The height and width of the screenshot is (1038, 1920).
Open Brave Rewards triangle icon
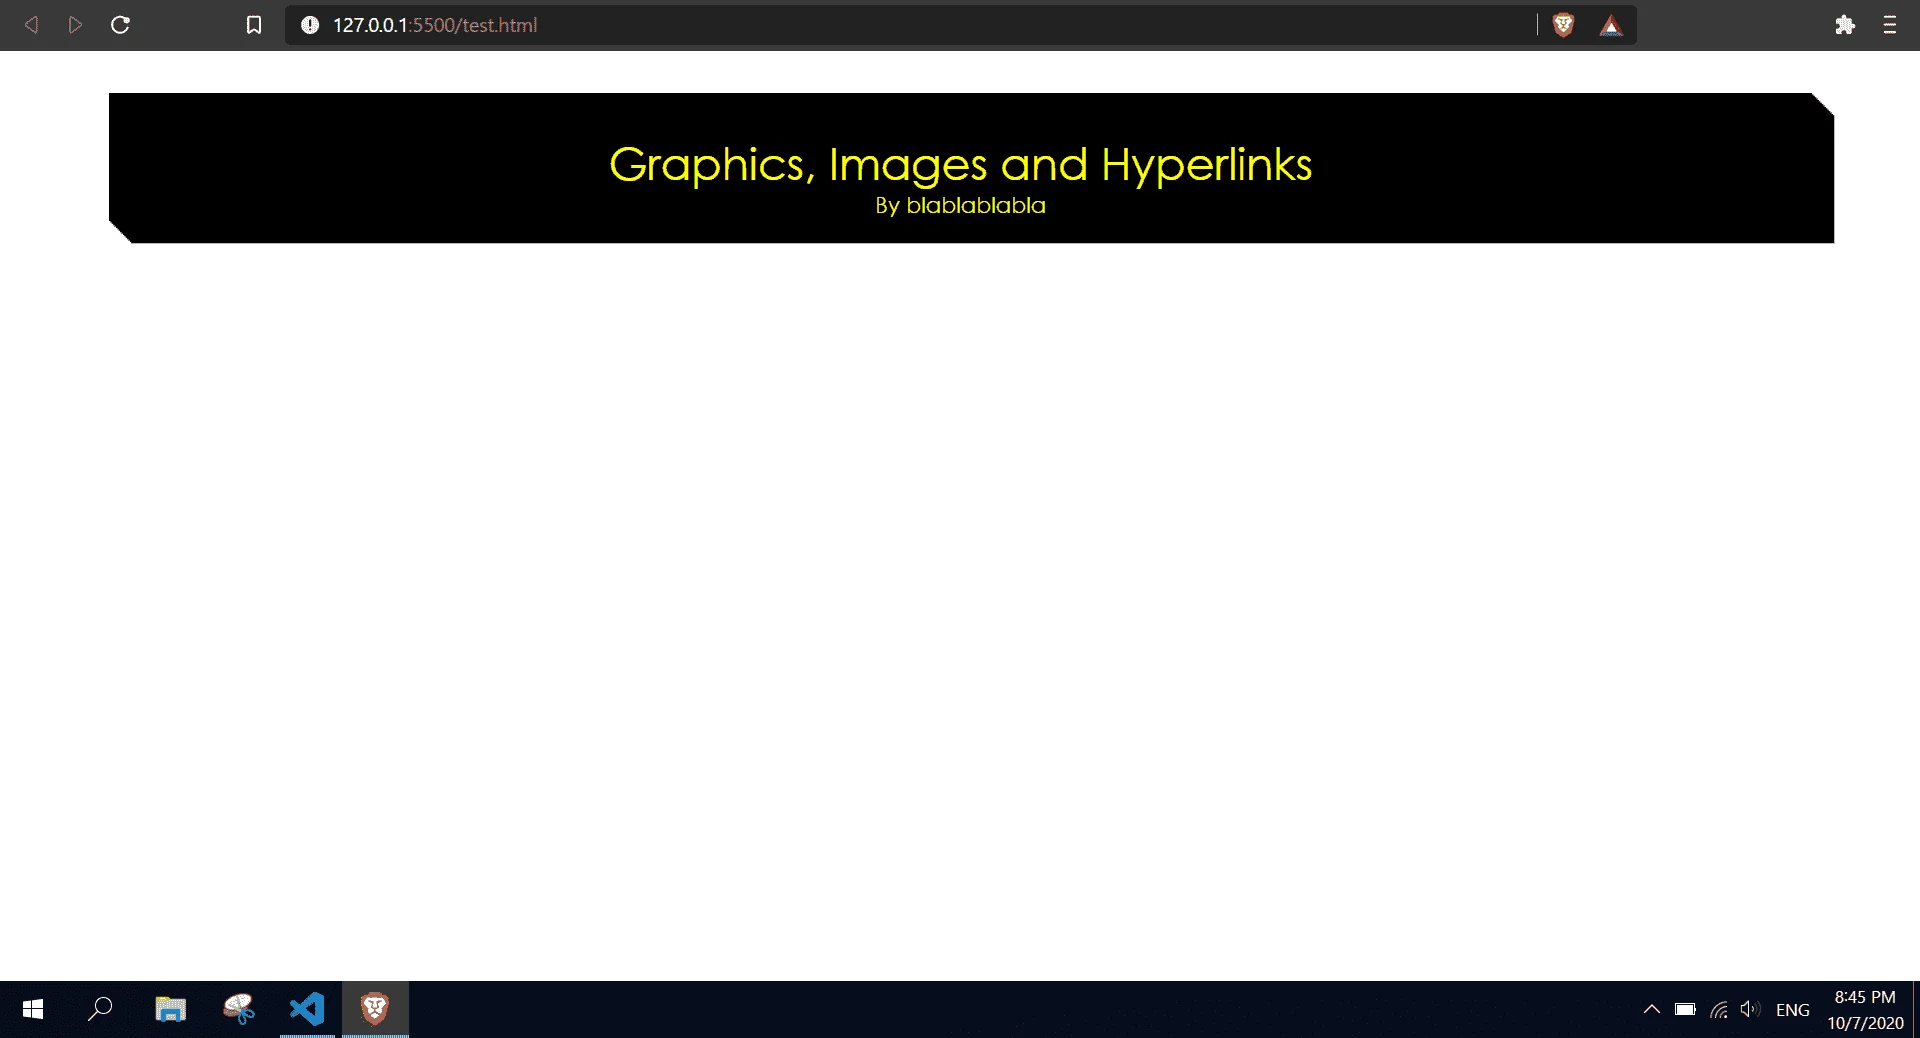1610,26
